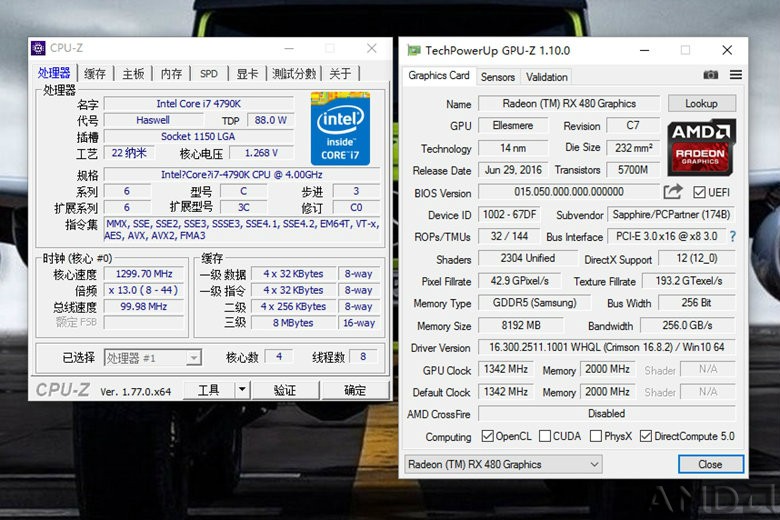Open the Graphics Card tab in GPU-Z
Screen dimensions: 780x520
coord(439,76)
